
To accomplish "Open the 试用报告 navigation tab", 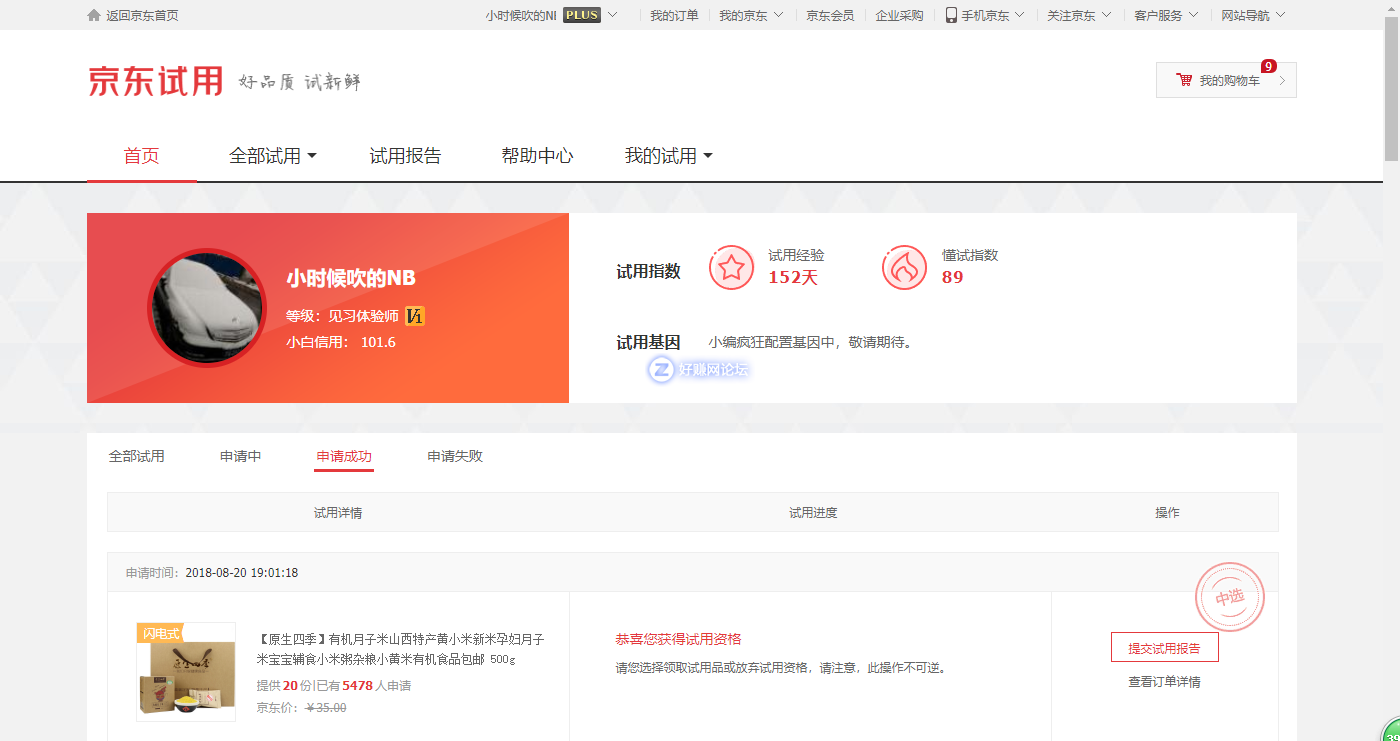I will click(x=405, y=156).
